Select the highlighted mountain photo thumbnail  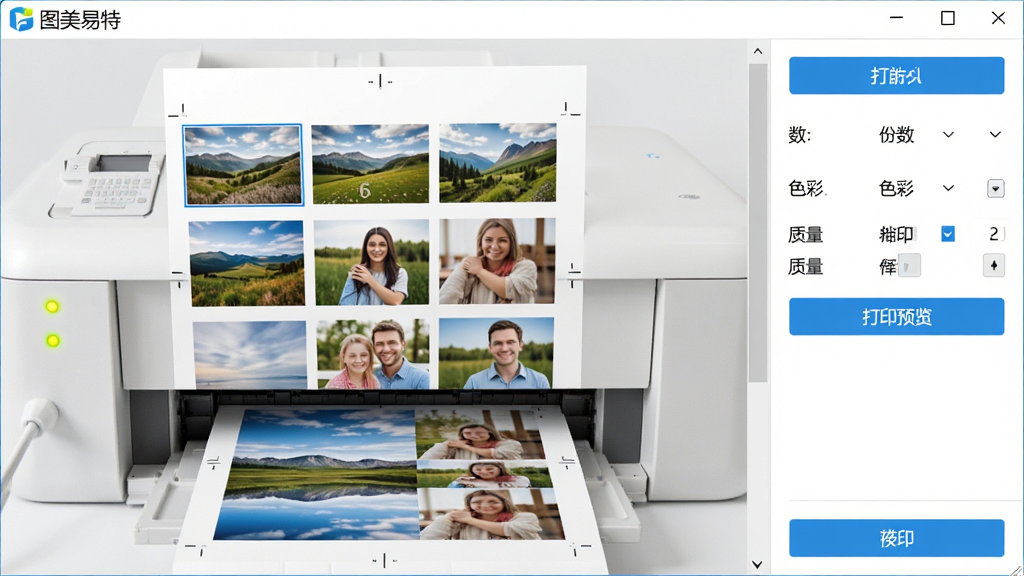pos(244,165)
